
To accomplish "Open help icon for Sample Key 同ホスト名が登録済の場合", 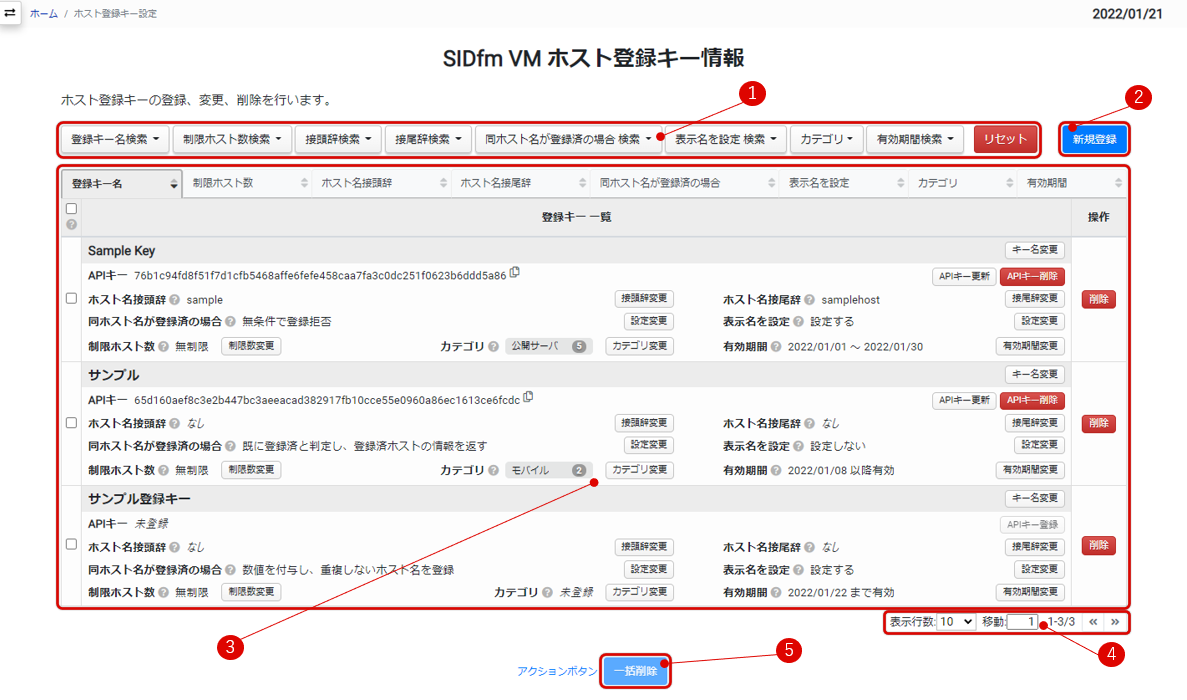I will pos(230,322).
